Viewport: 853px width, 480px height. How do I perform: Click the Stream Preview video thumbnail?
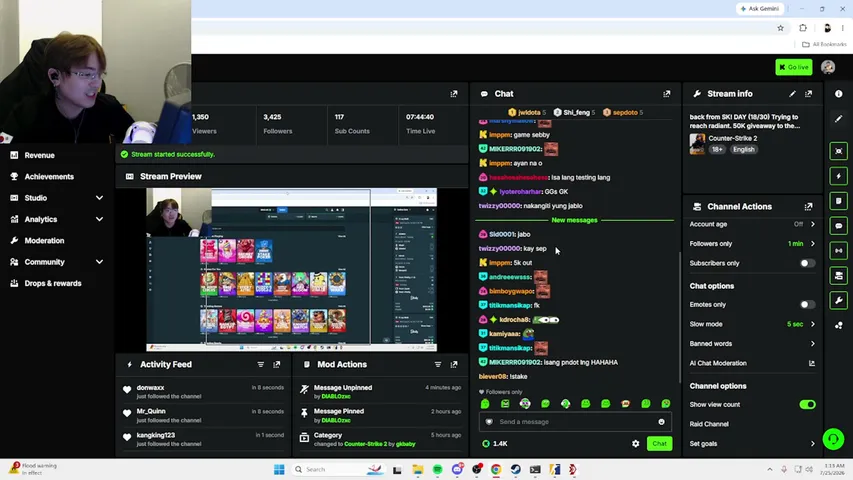[x=292, y=269]
